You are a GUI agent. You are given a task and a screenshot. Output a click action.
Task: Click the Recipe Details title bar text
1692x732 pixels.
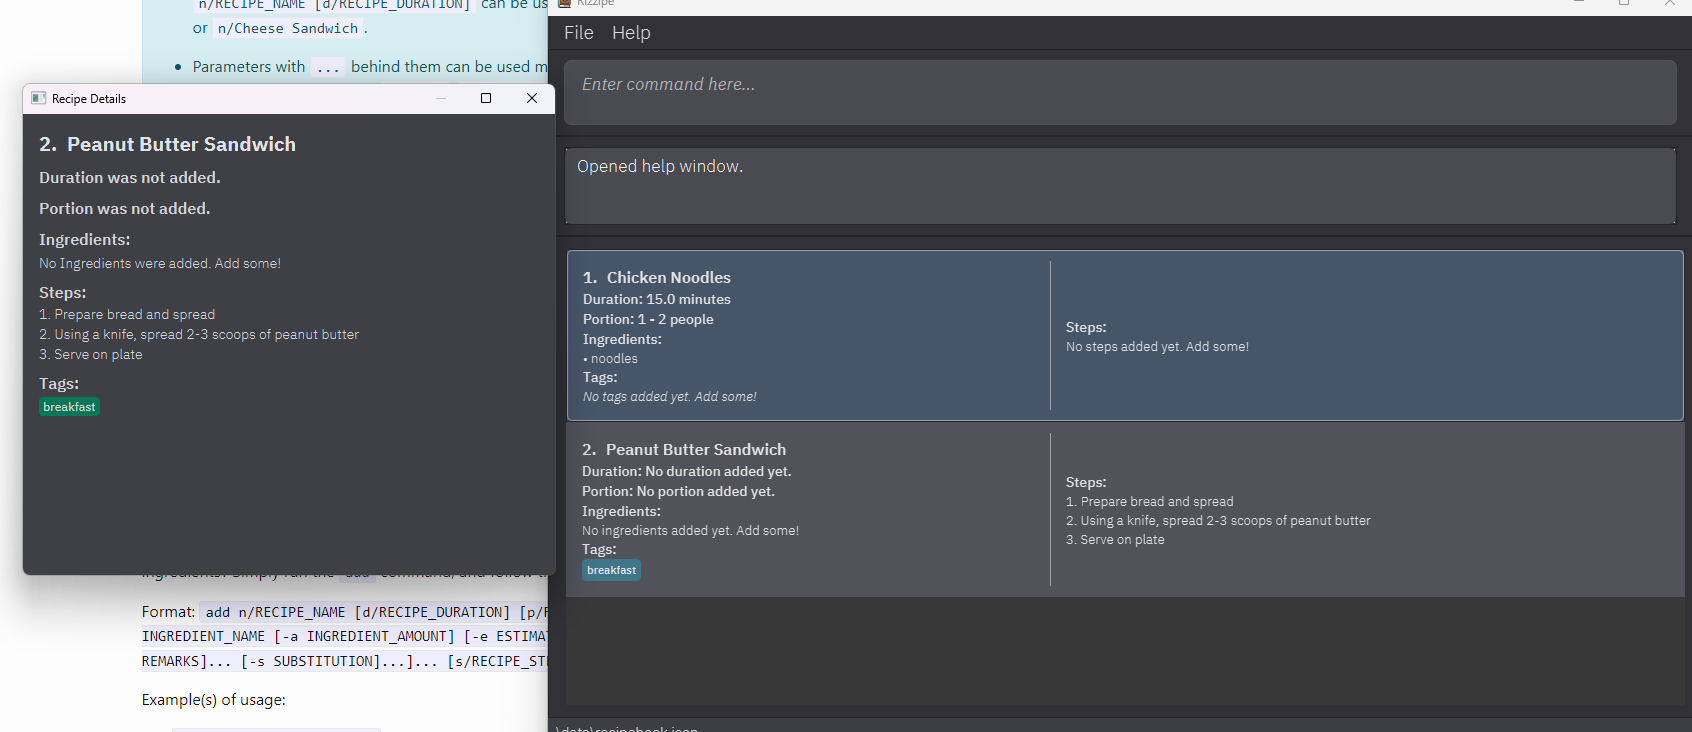[89, 99]
